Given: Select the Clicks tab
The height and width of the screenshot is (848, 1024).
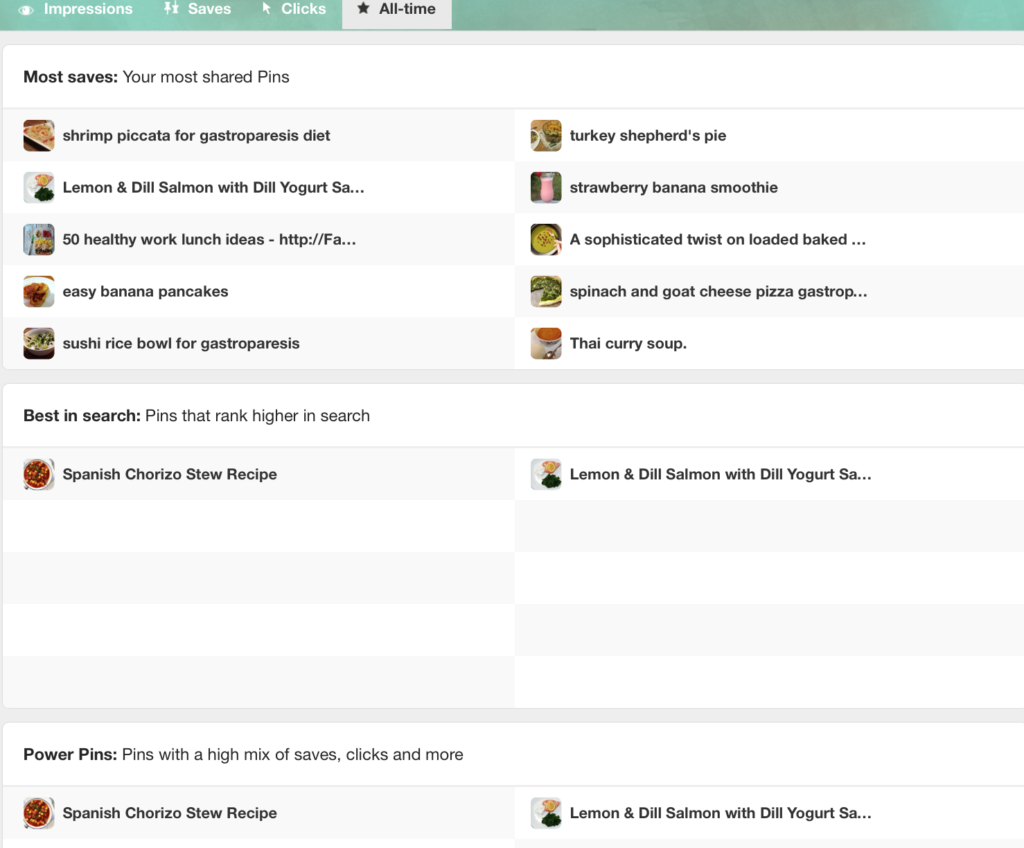Looking at the screenshot, I should [293, 10].
